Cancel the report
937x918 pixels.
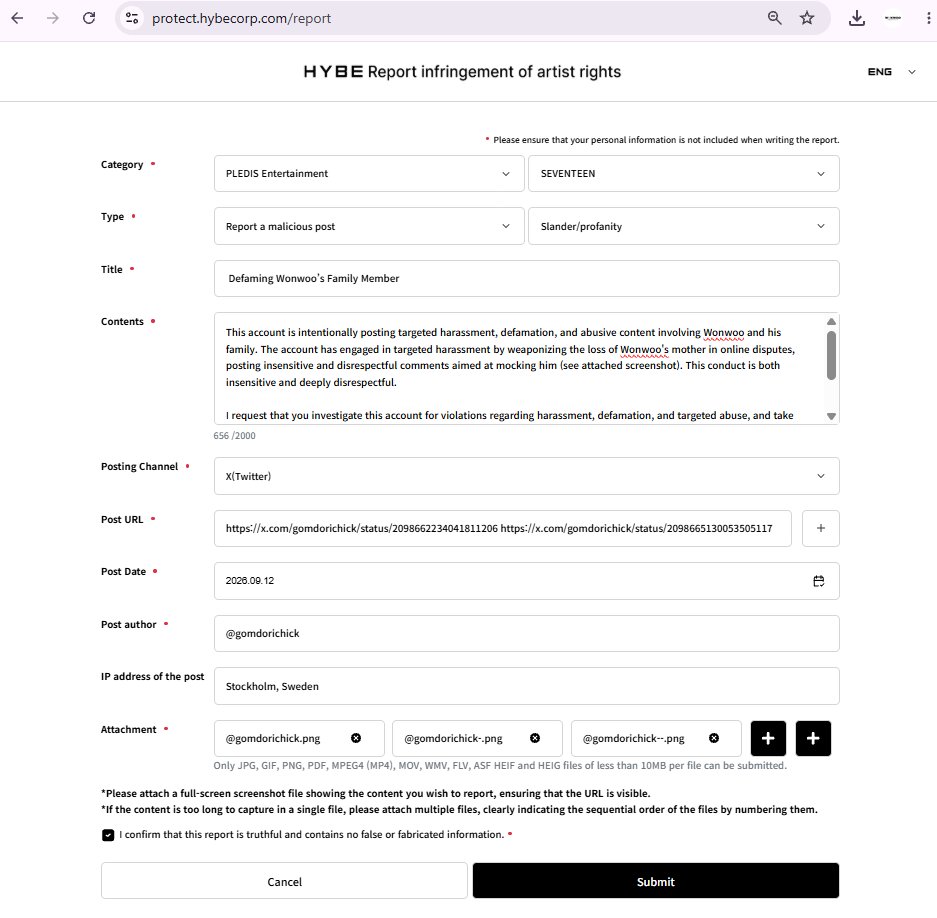pos(284,880)
